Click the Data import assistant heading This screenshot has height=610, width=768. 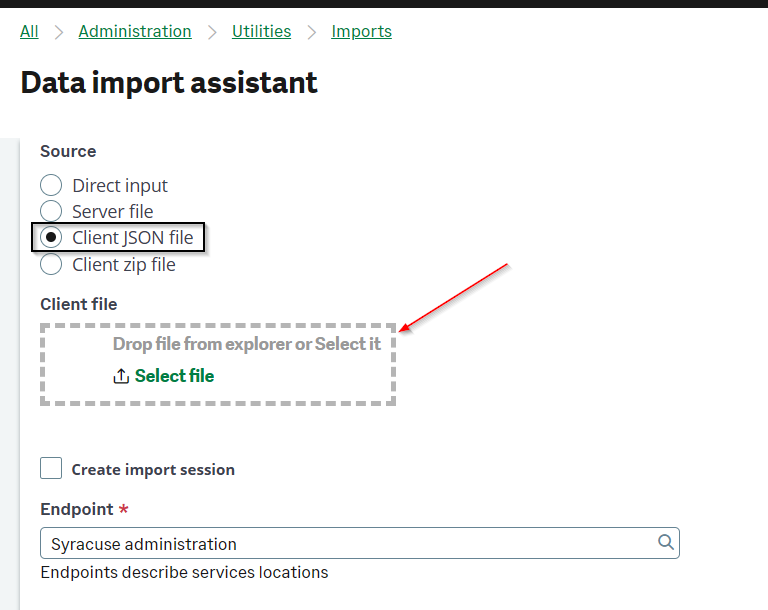tap(169, 82)
